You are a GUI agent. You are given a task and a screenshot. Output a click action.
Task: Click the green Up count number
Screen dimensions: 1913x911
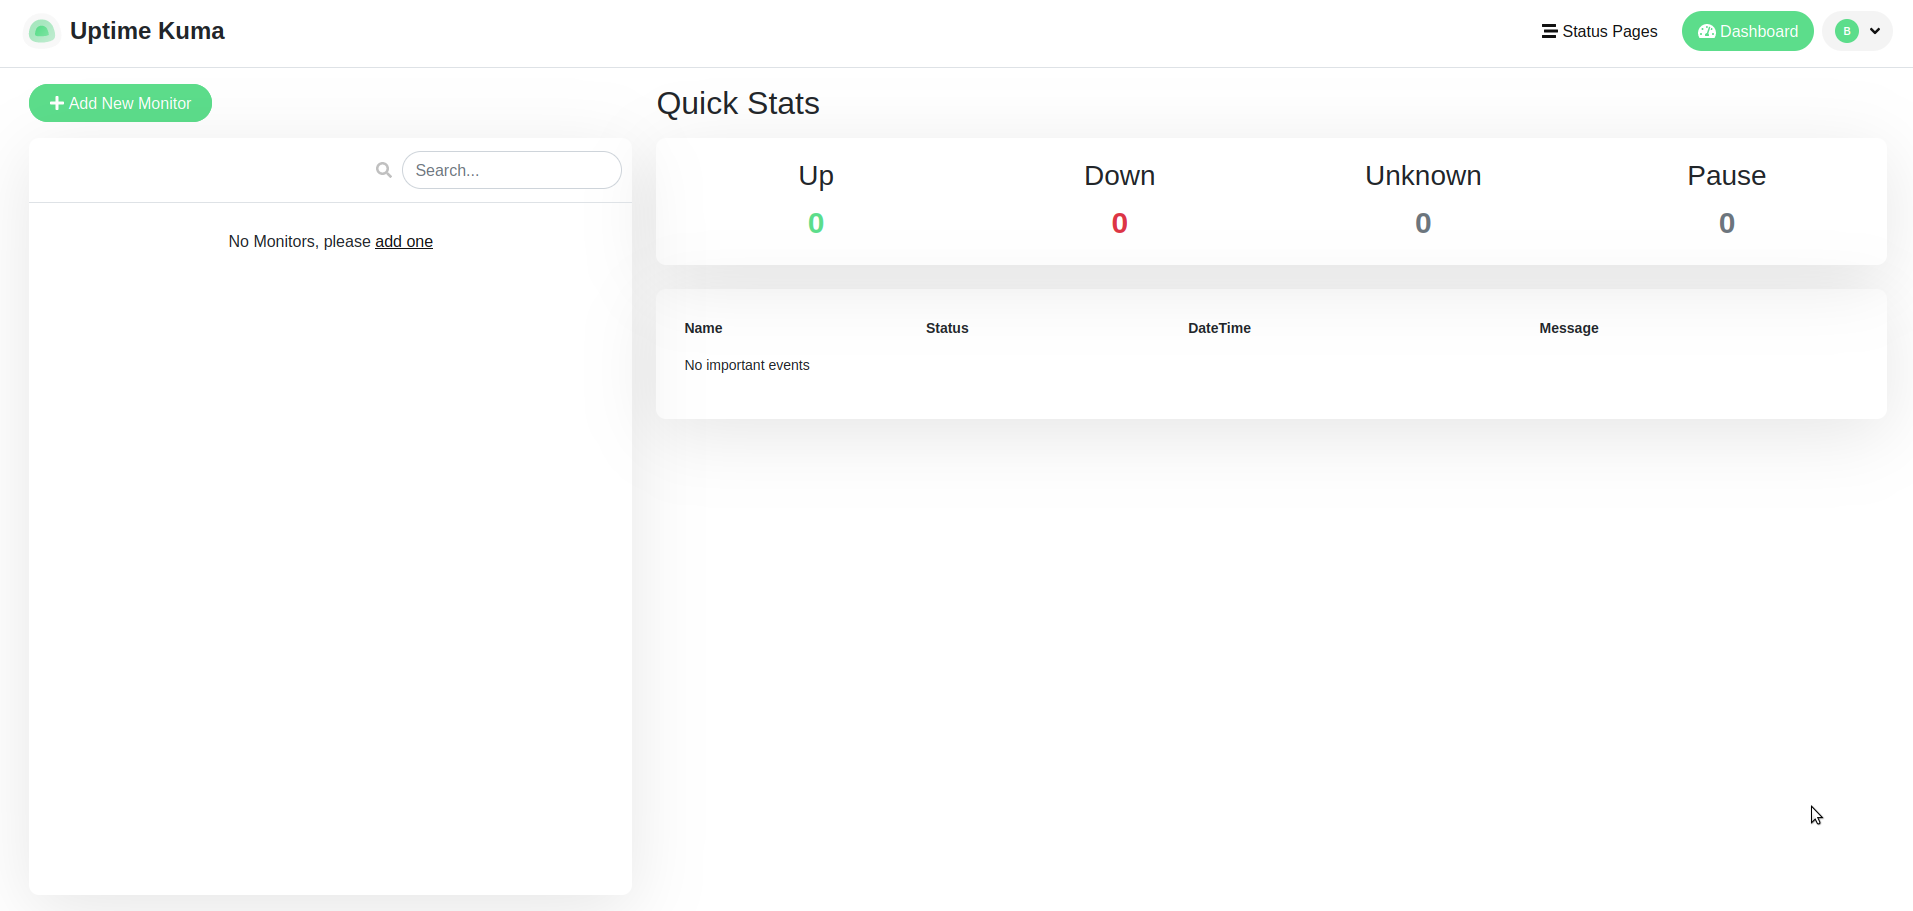816,223
